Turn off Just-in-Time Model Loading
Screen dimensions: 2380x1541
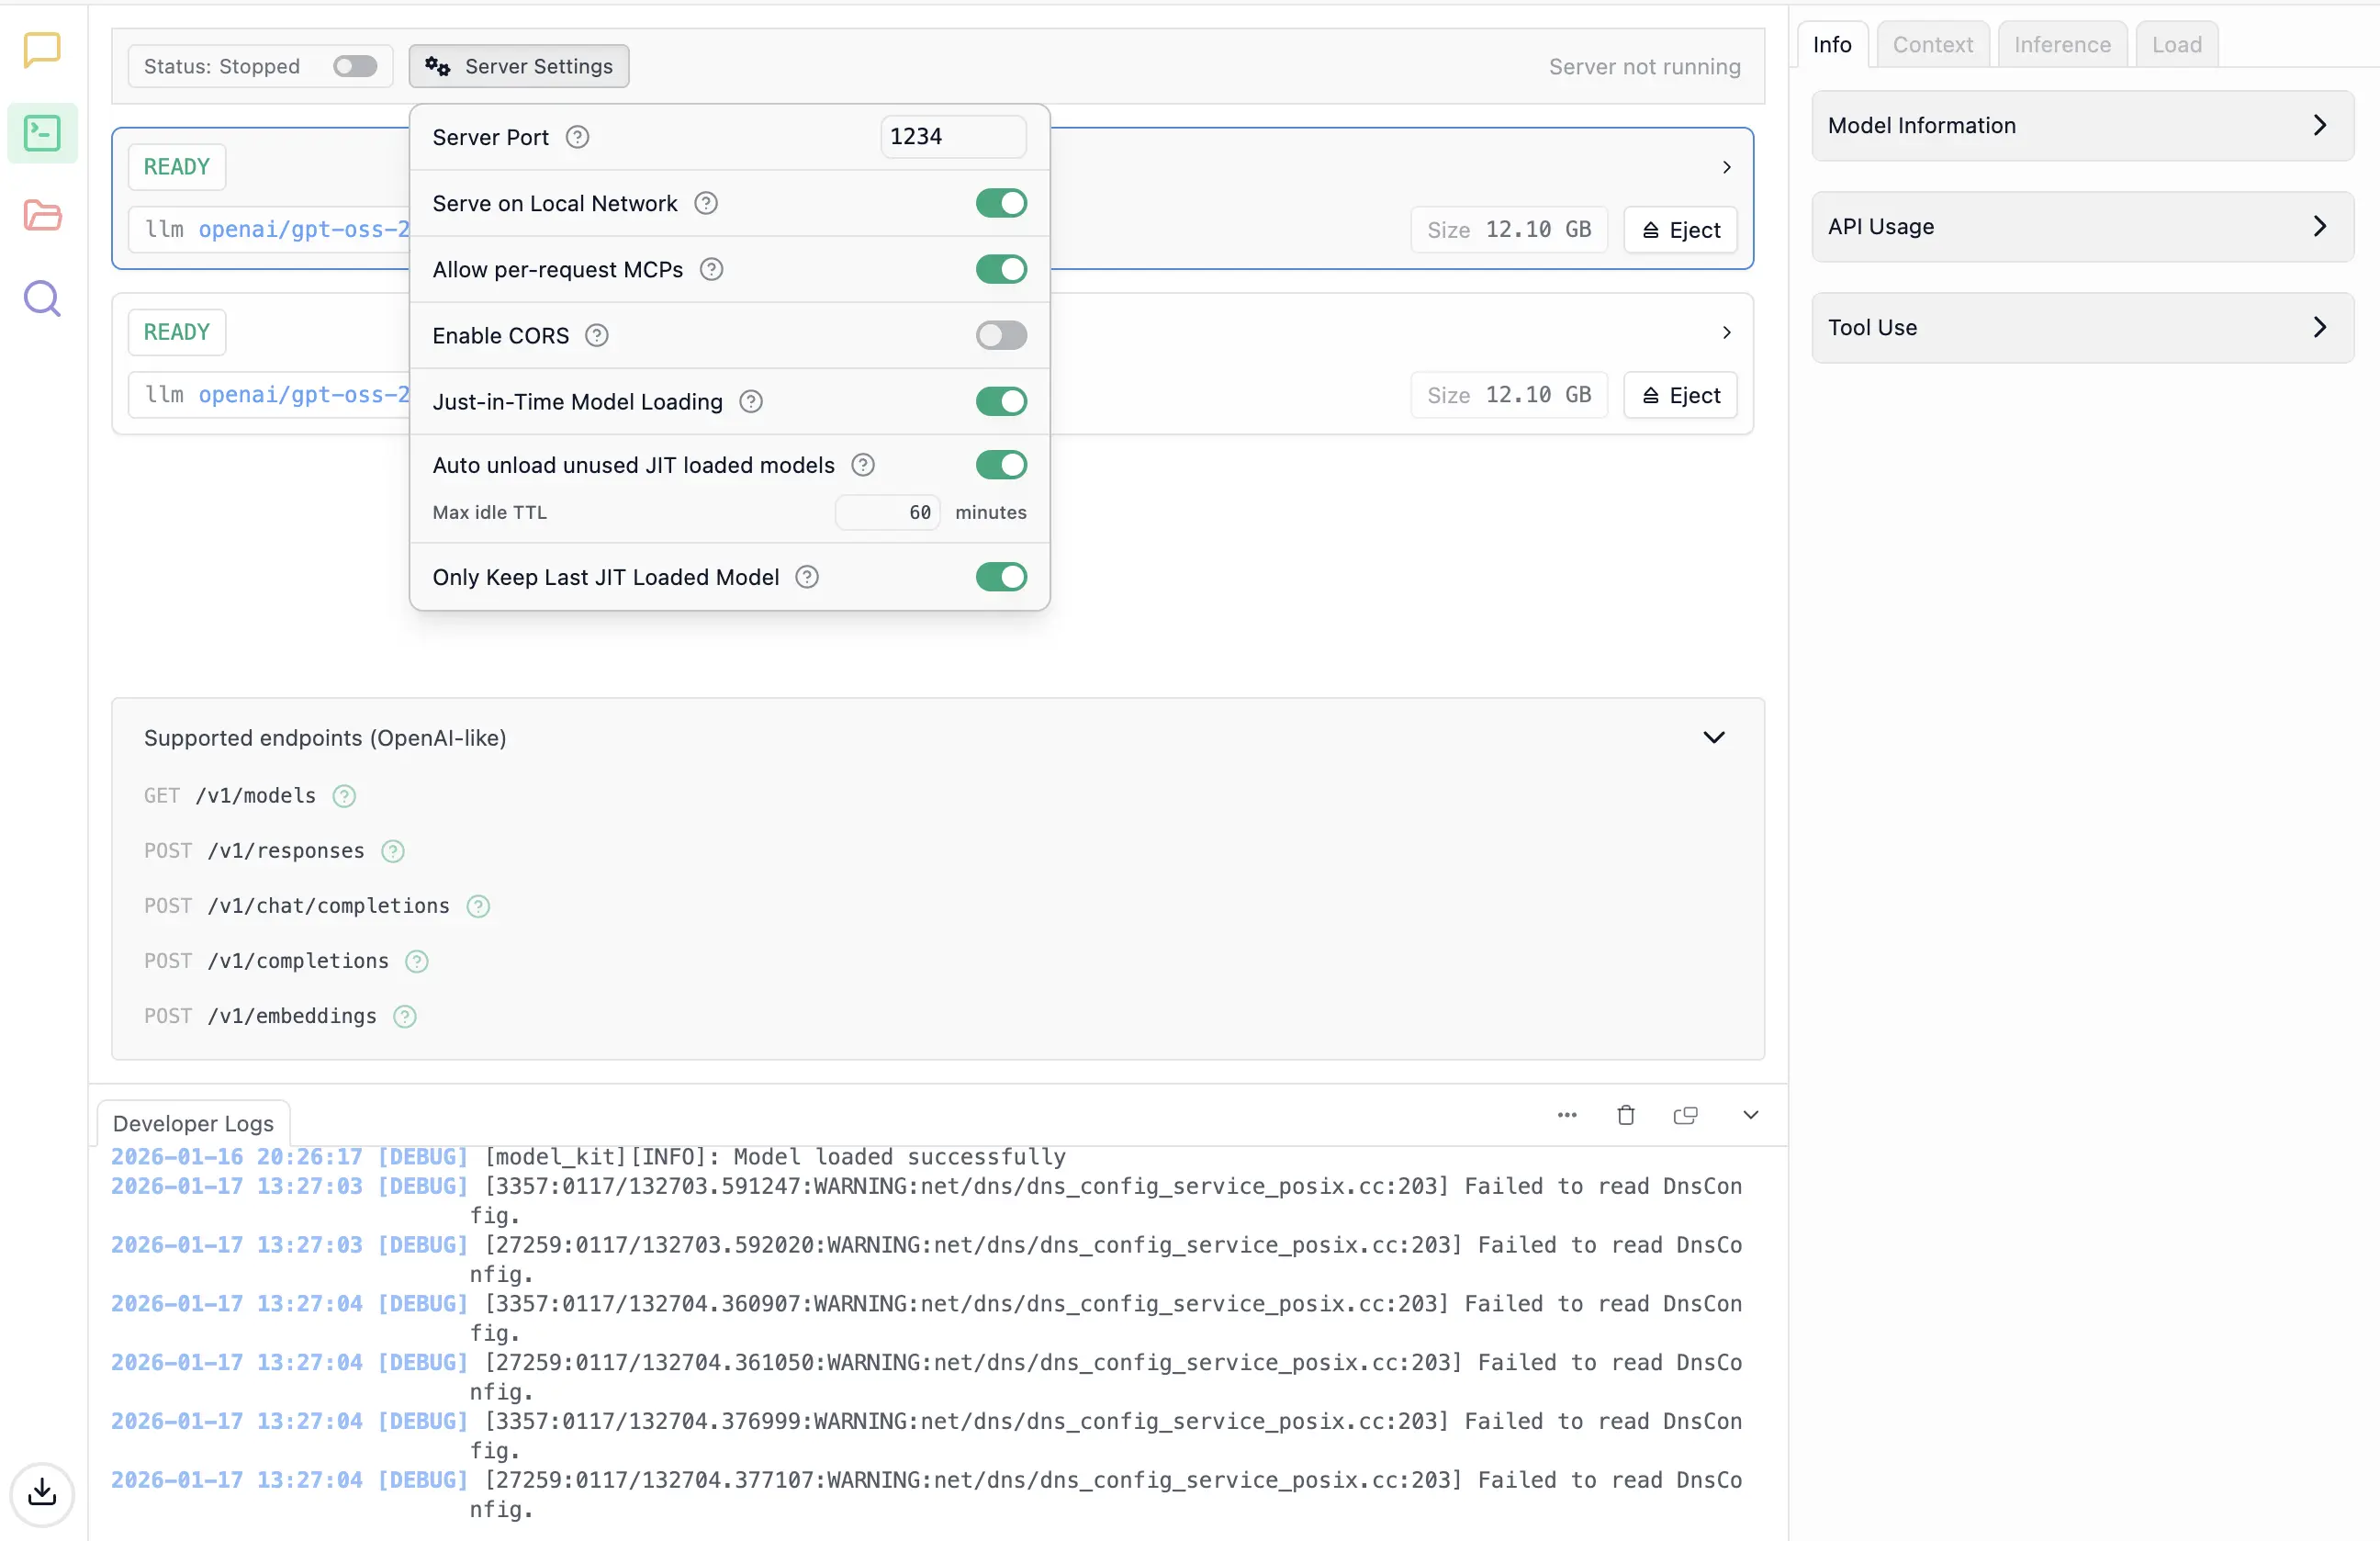pyautogui.click(x=1001, y=401)
